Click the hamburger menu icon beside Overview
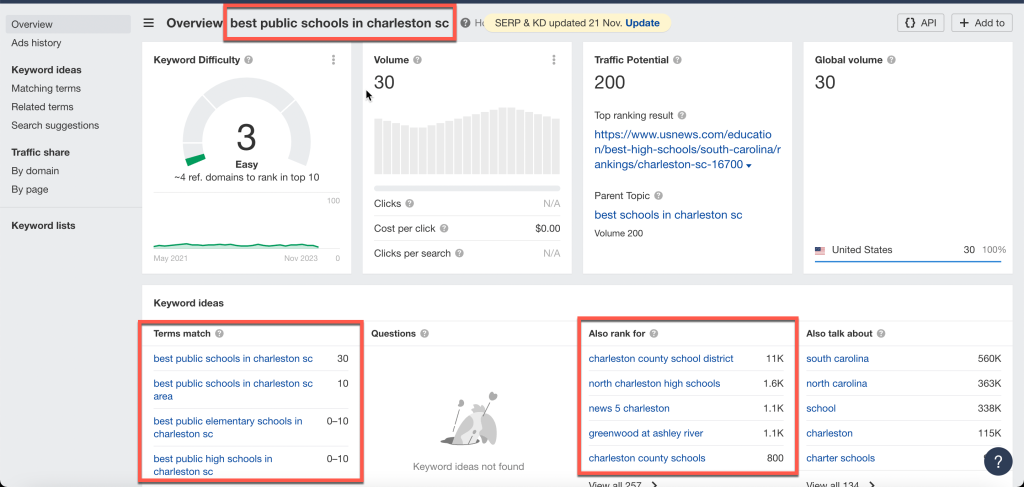 tap(149, 23)
